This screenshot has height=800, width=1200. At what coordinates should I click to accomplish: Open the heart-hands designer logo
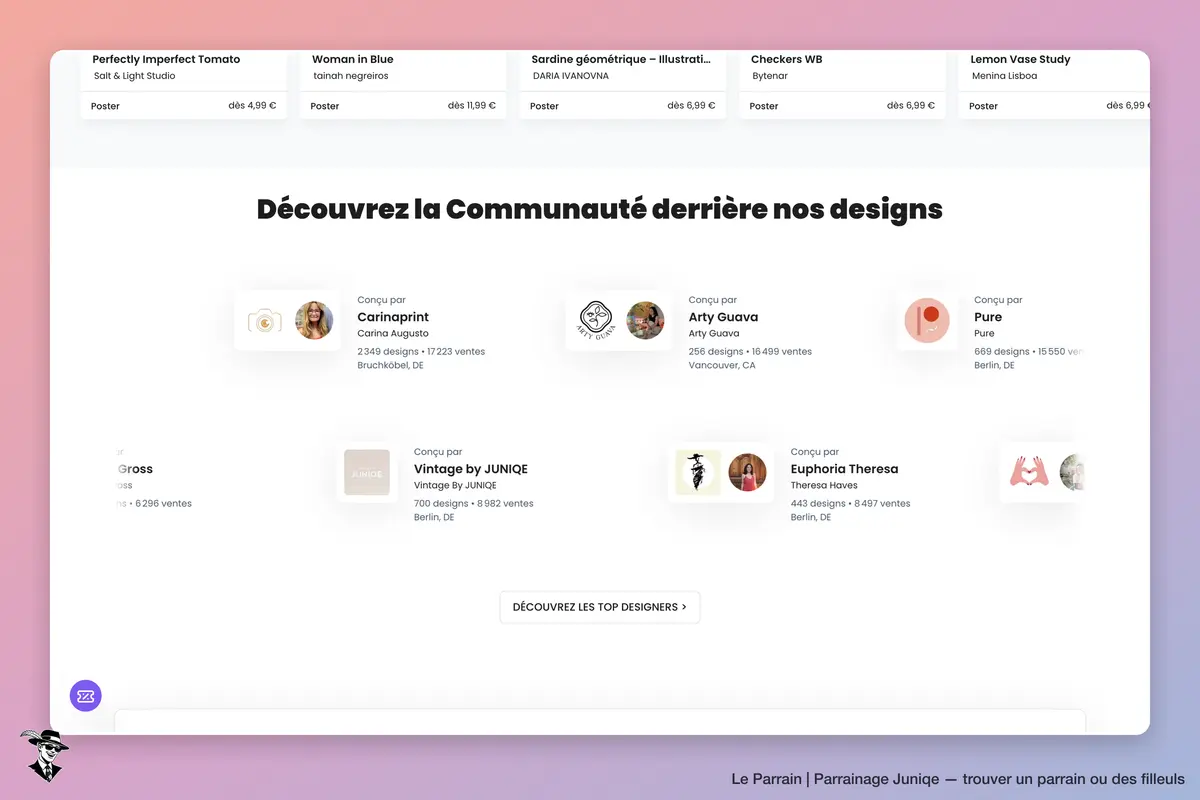tap(1029, 472)
